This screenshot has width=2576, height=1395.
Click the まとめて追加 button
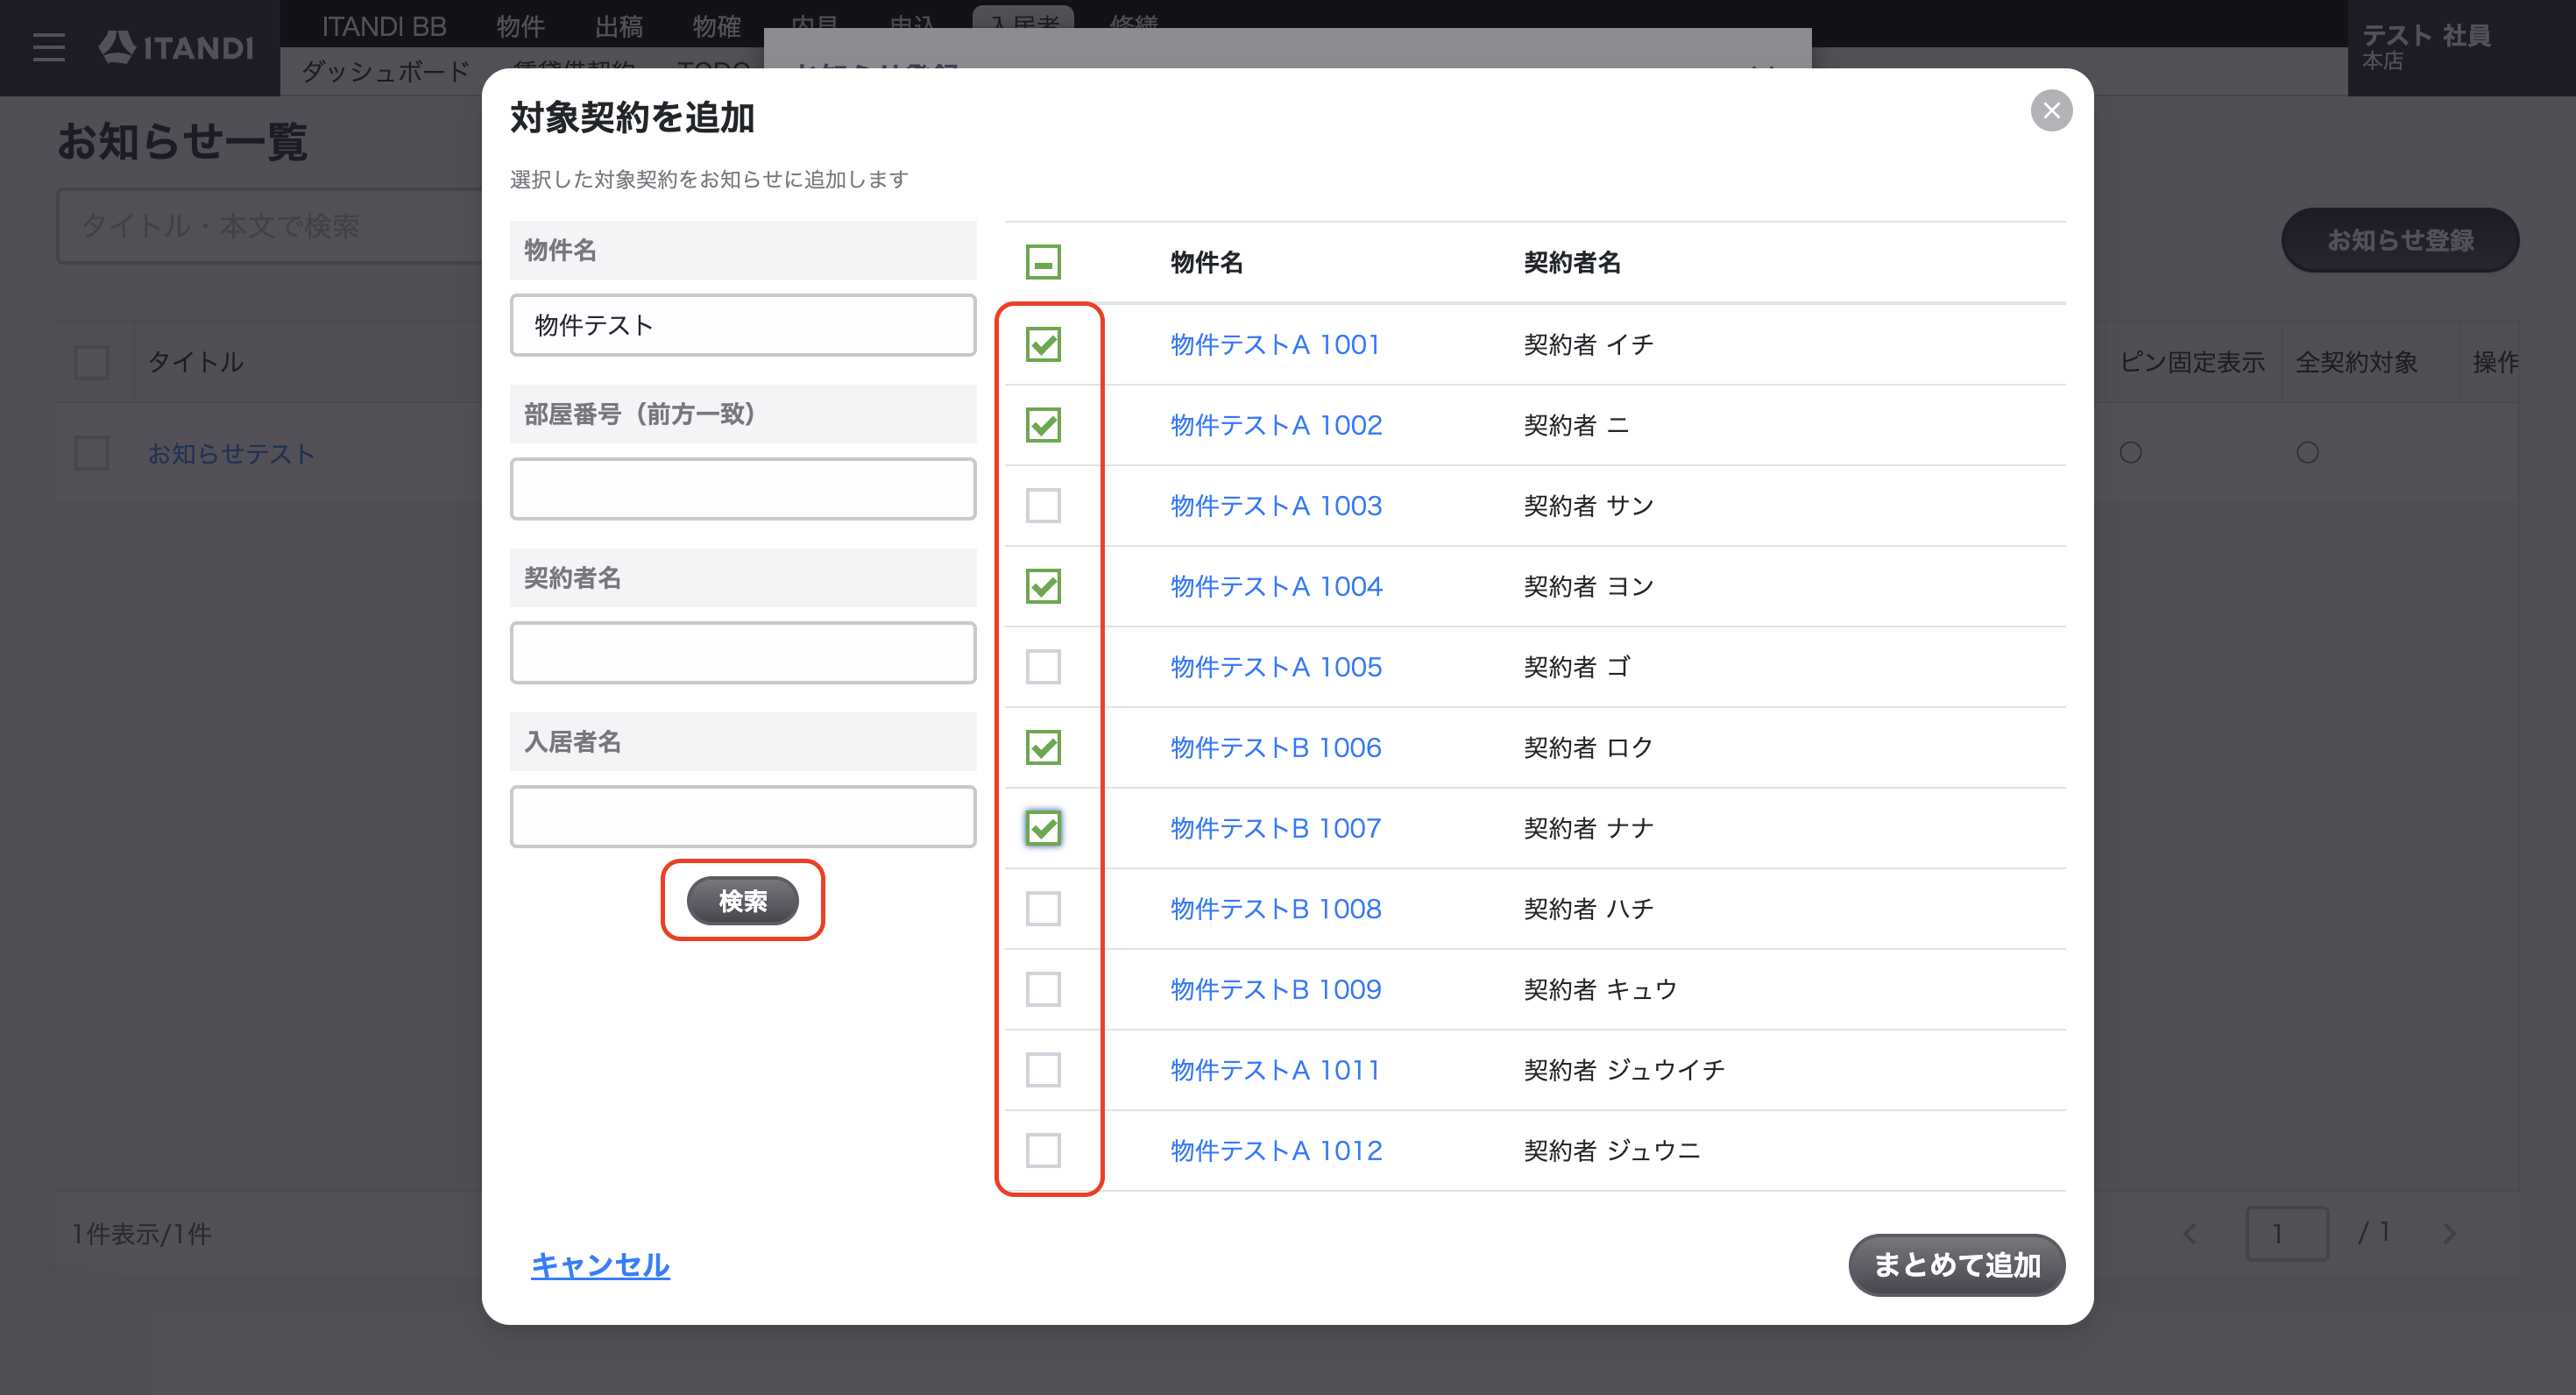tap(1956, 1265)
